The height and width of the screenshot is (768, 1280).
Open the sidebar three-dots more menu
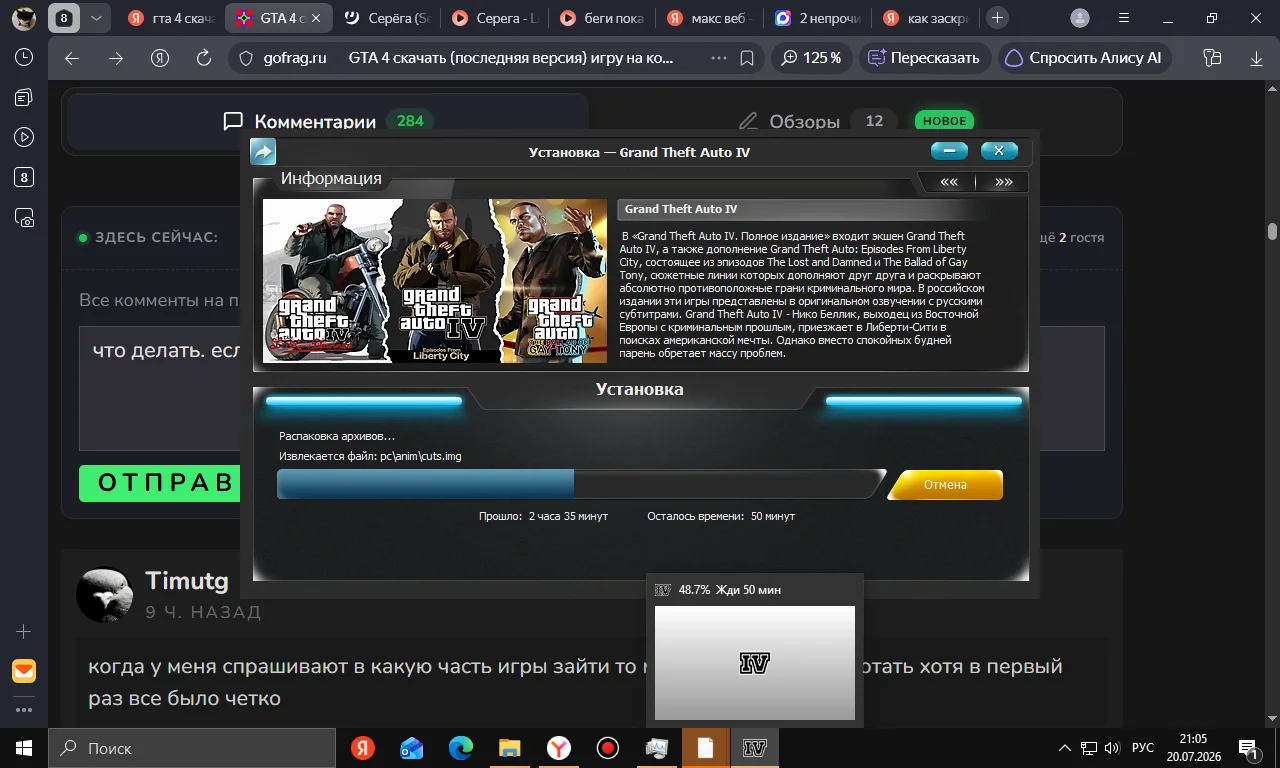[x=24, y=710]
